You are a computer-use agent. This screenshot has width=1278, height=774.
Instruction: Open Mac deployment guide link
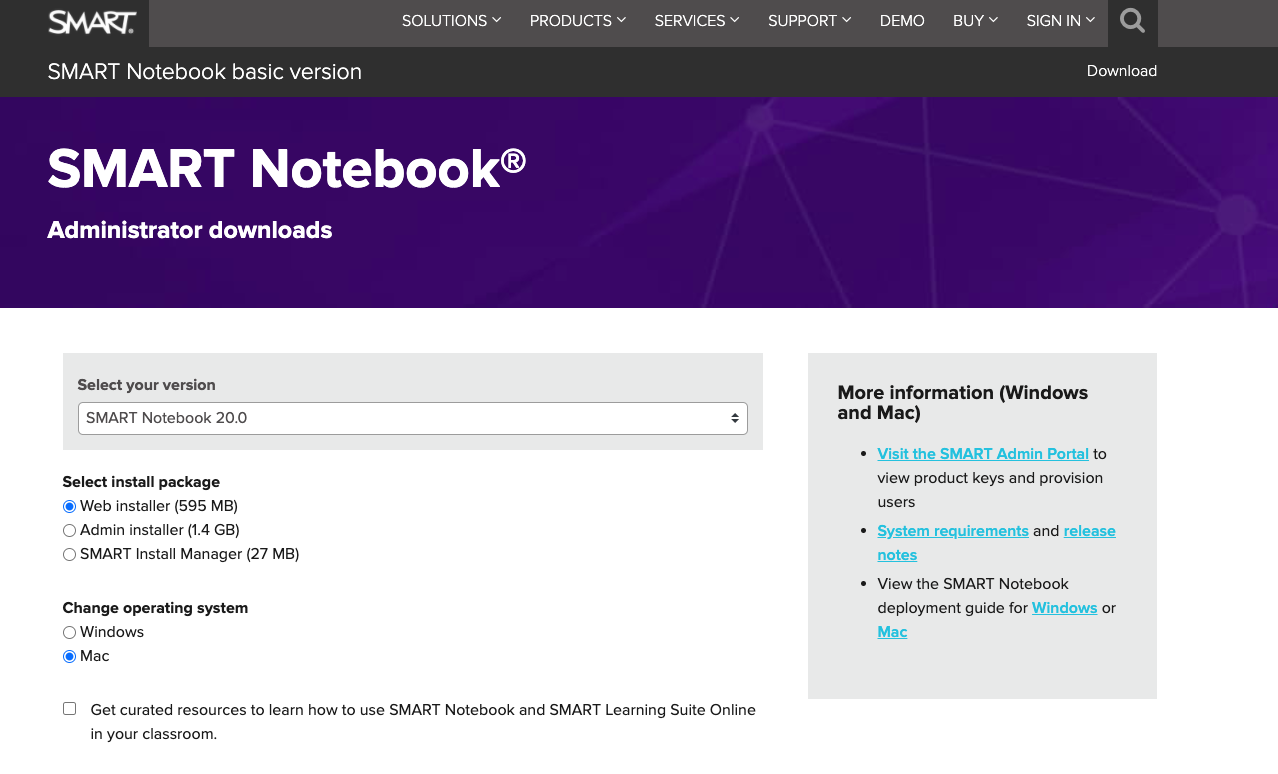(x=892, y=632)
